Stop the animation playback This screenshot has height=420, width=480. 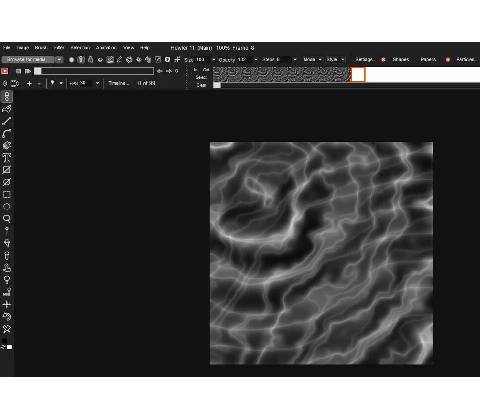click(19, 71)
